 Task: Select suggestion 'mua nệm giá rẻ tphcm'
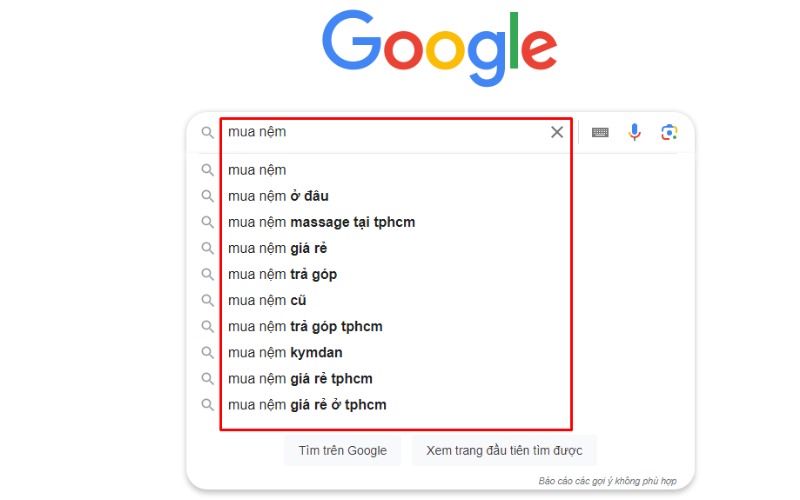[x=300, y=379]
